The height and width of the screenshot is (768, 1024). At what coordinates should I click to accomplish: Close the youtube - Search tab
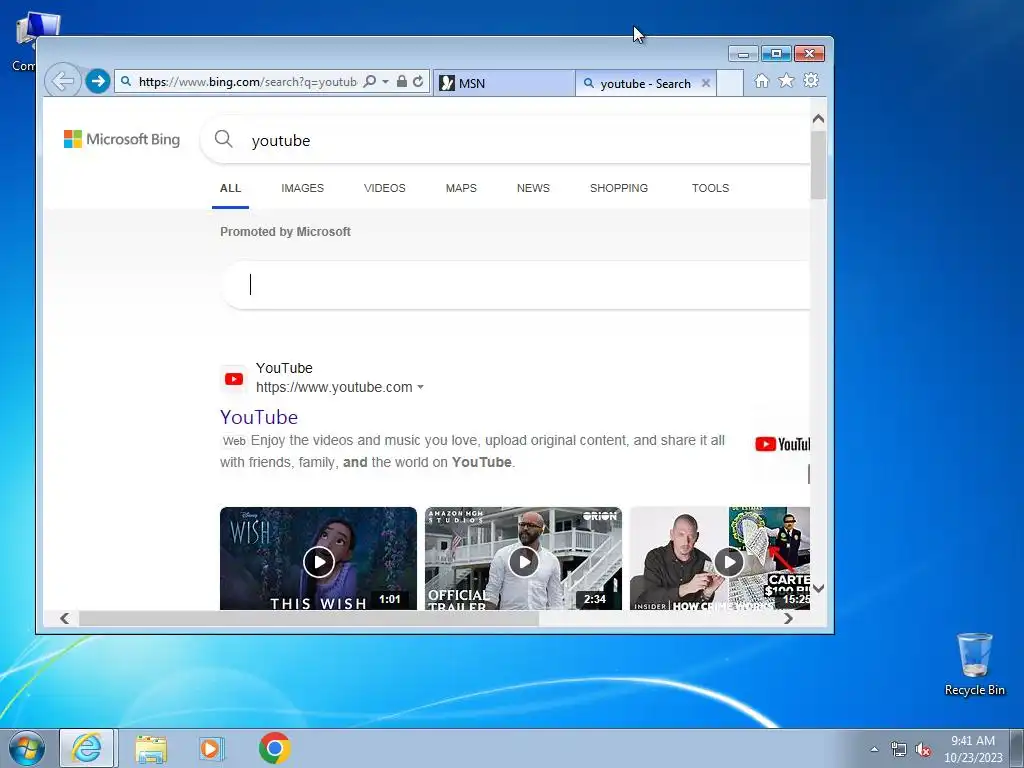click(x=706, y=83)
